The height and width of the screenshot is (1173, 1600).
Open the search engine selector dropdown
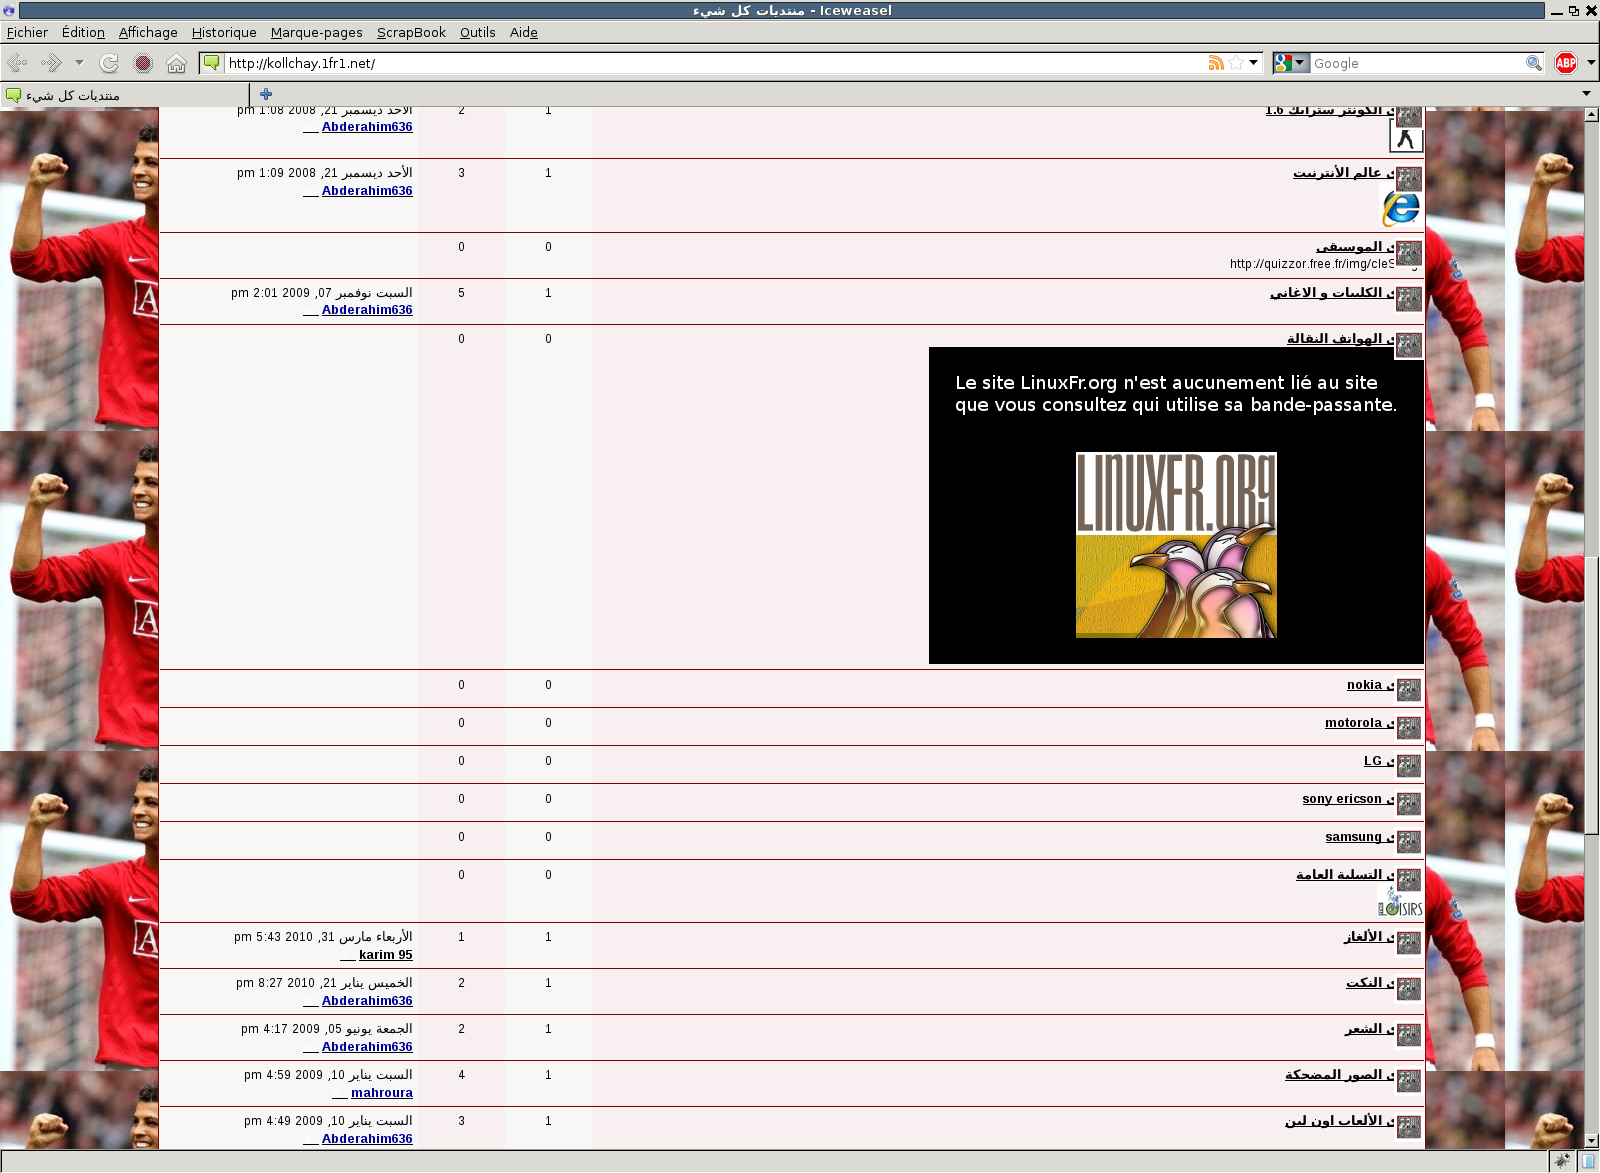1290,63
